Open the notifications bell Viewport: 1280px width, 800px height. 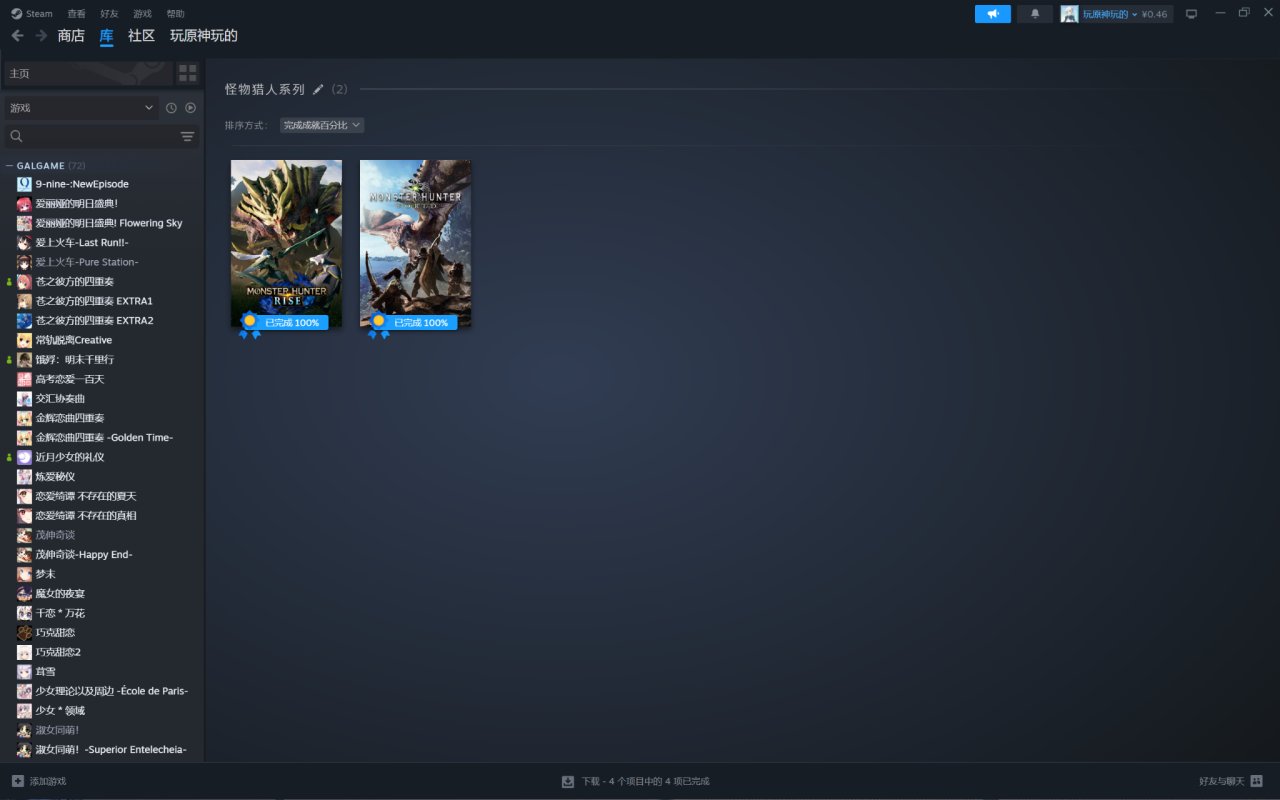coord(1035,14)
